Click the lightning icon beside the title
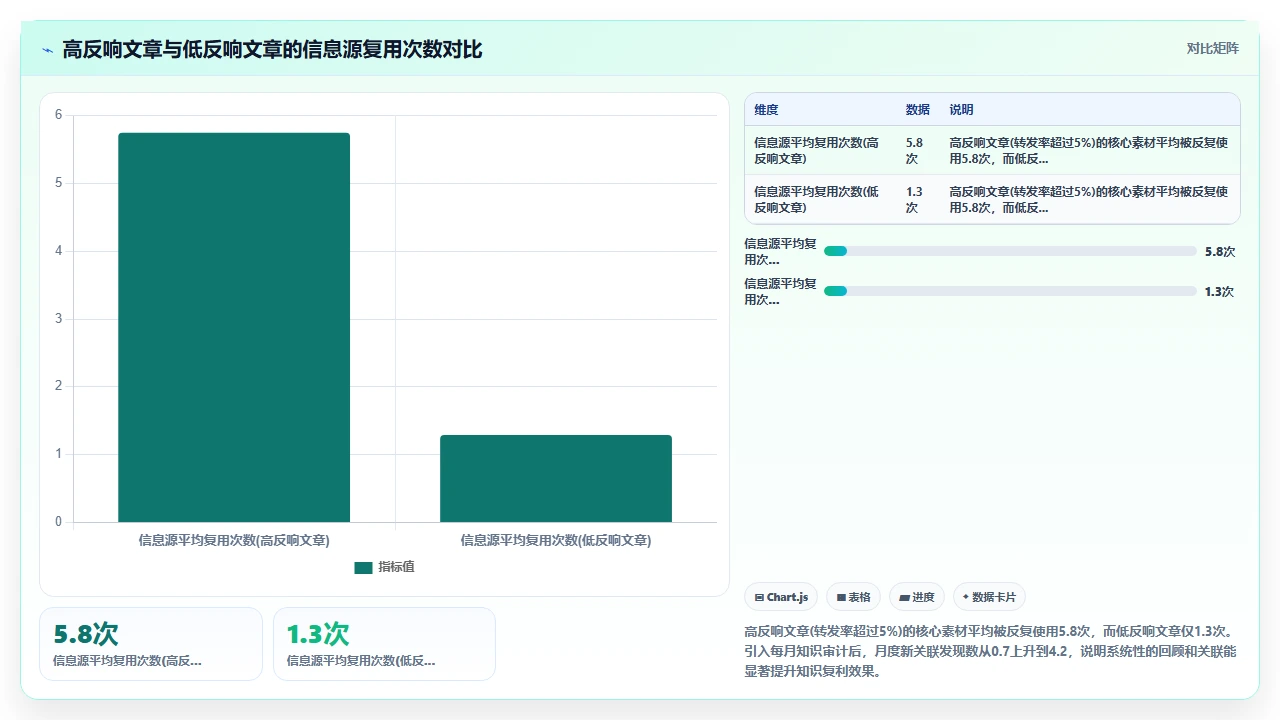The height and width of the screenshot is (720, 1280). 48,49
